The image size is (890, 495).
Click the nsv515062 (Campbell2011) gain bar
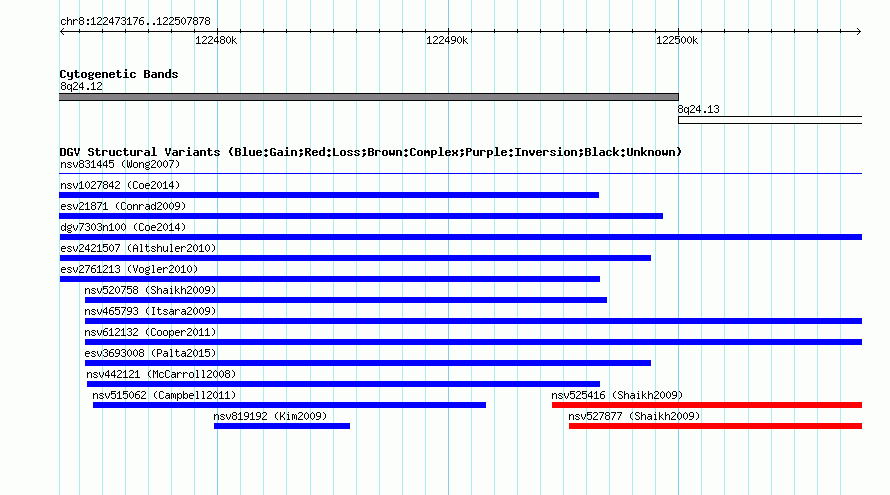[289, 405]
